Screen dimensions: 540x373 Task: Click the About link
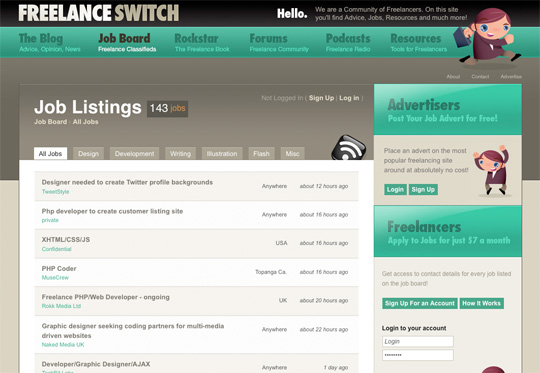pos(453,76)
